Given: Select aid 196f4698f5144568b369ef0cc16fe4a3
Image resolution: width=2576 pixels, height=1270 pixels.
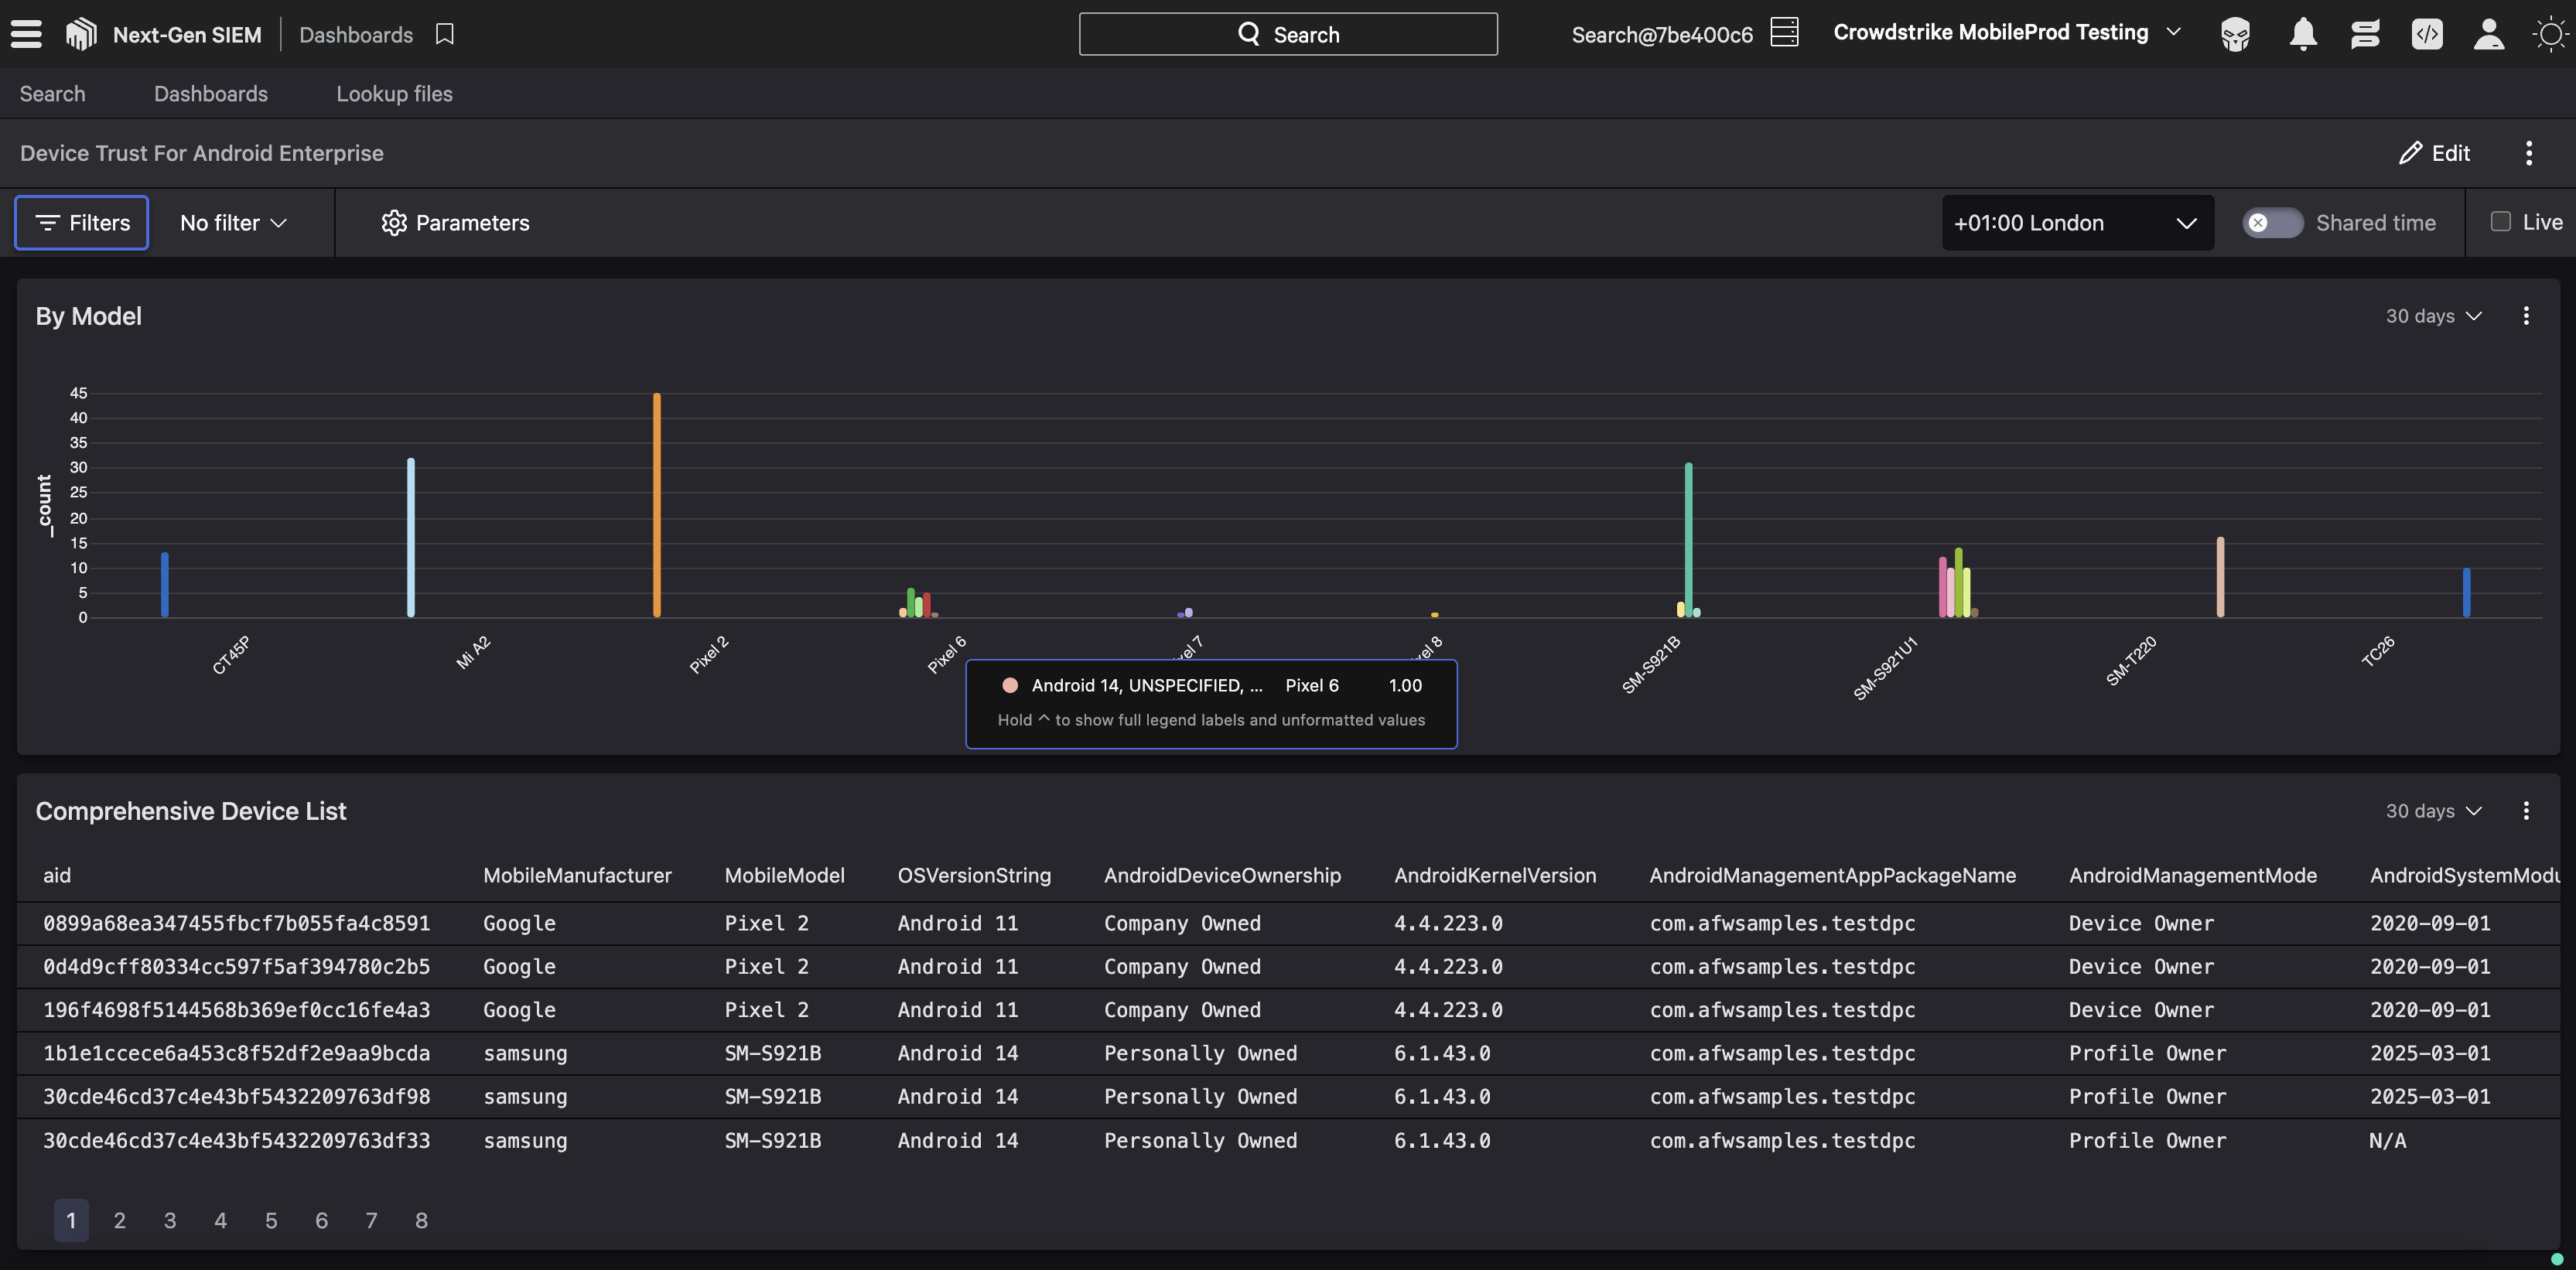Looking at the screenshot, I should tap(236, 1010).
